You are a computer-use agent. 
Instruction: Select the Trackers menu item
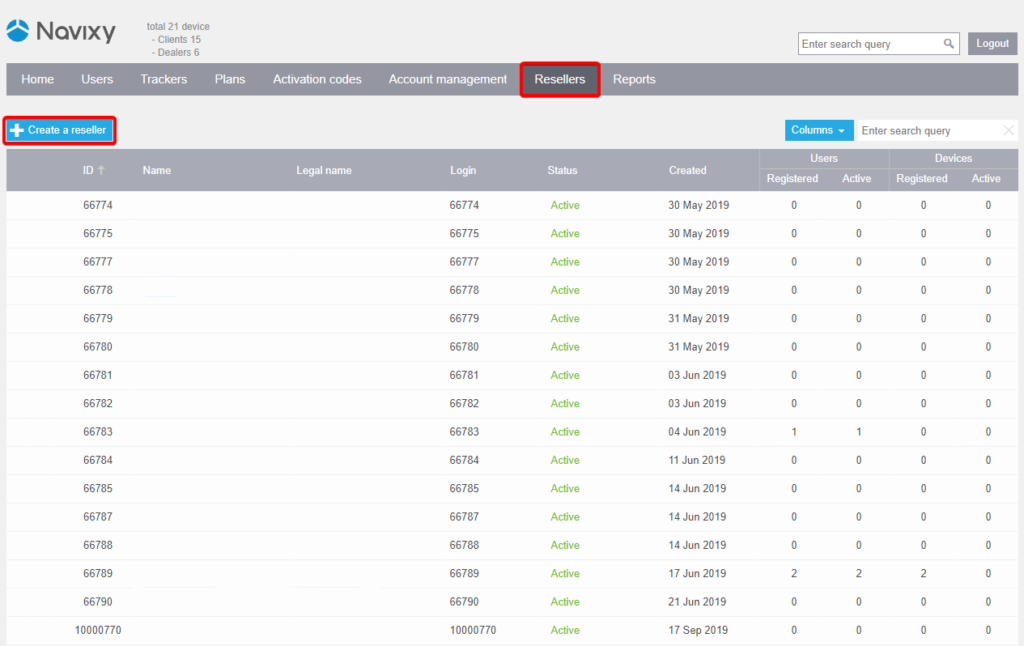point(163,79)
